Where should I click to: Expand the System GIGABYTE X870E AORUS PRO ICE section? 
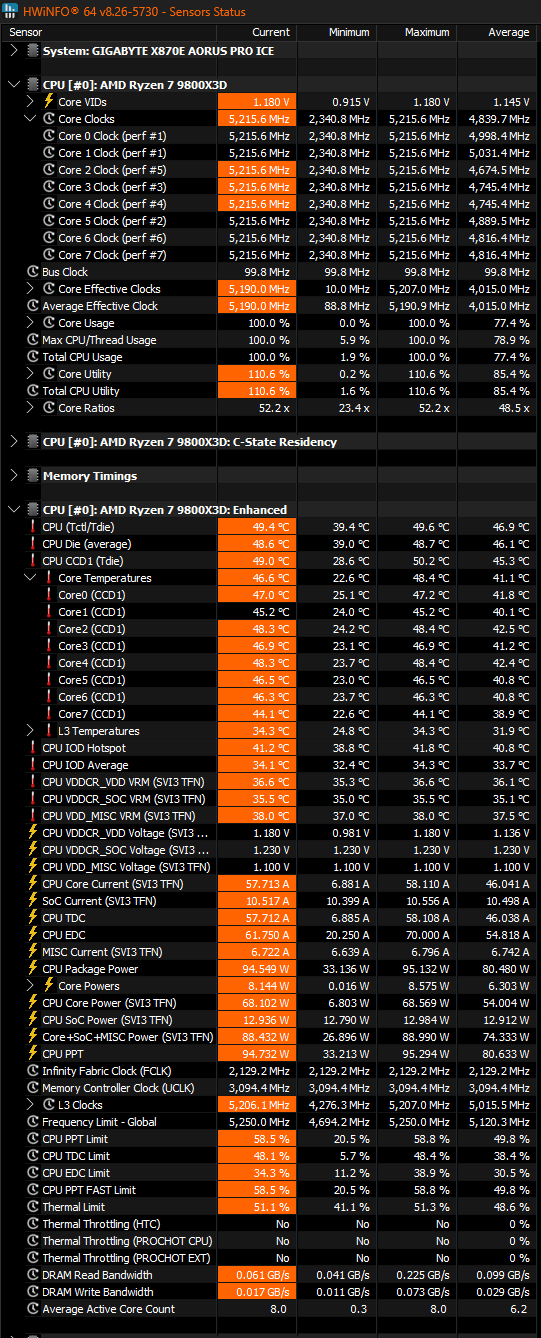pos(13,51)
